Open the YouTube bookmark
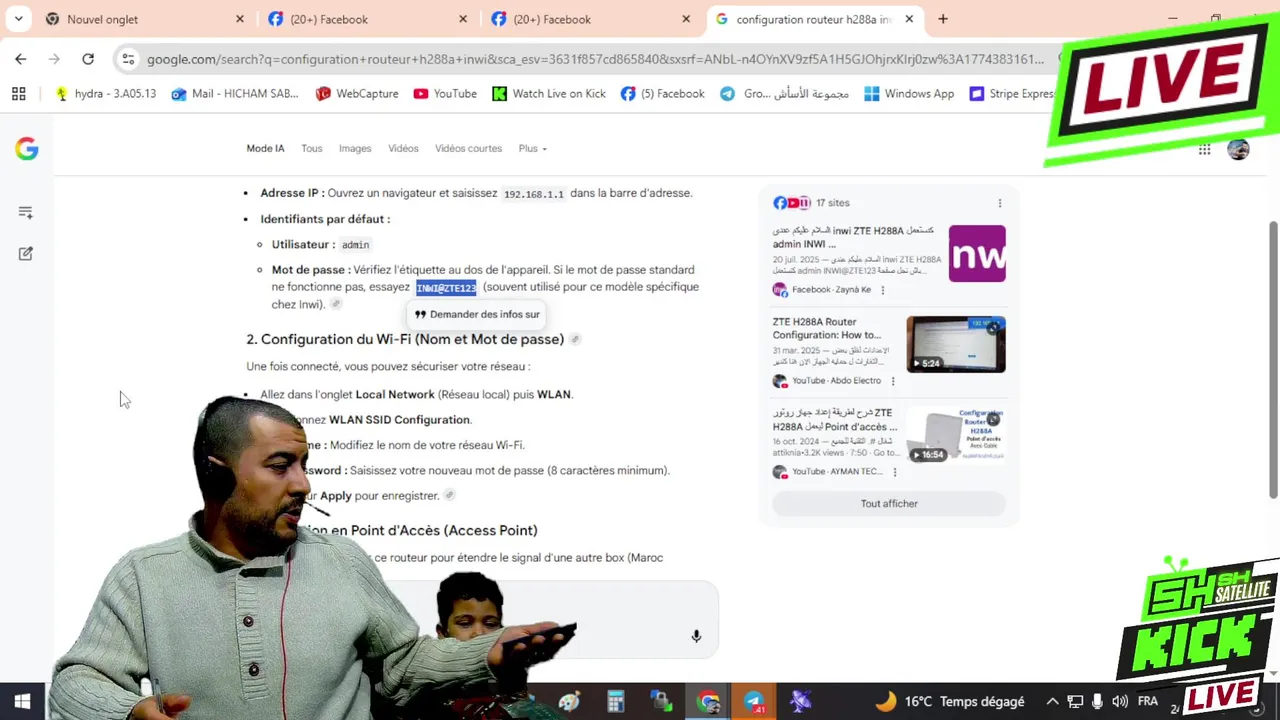1280x720 pixels. click(445, 93)
